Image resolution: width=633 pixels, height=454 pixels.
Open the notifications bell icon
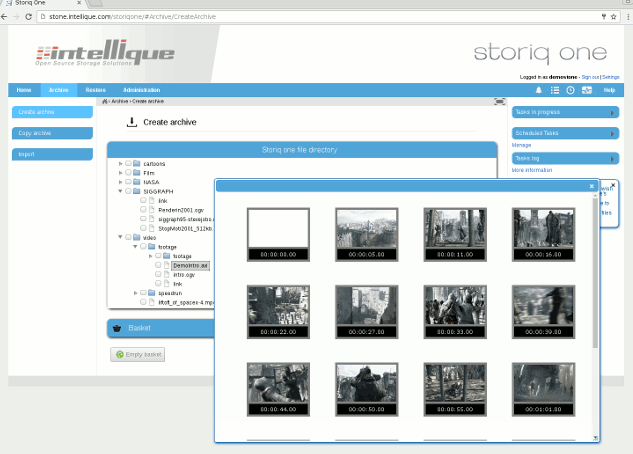539,90
